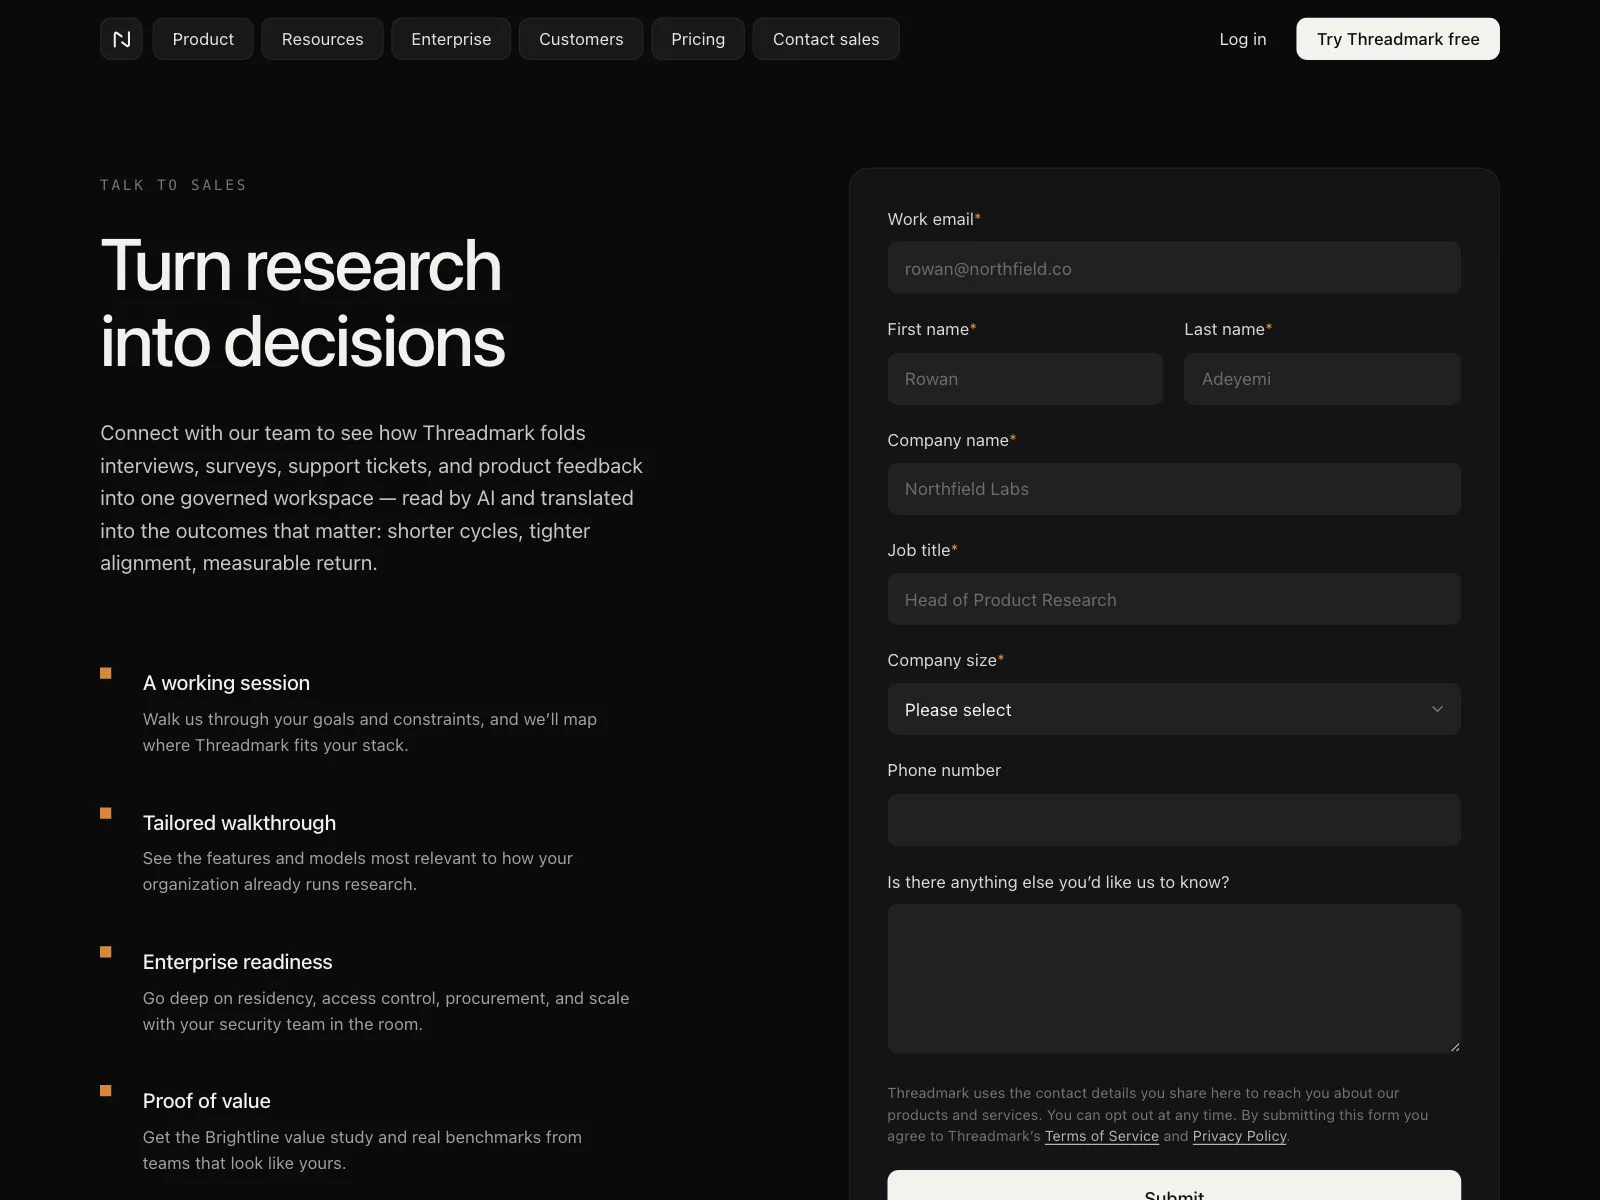
Task: Submit the contact sales form
Action: pos(1174,1187)
